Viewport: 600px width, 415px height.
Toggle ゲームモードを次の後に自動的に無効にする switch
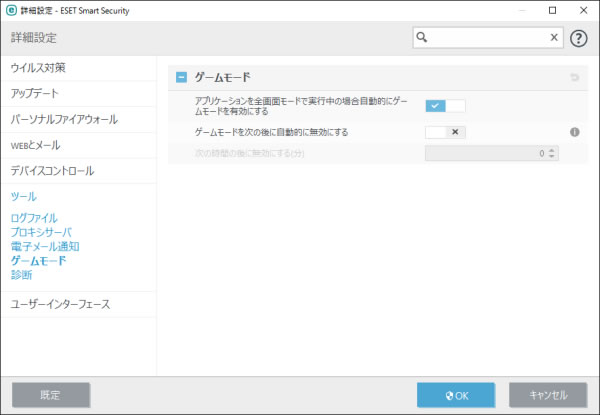[445, 132]
